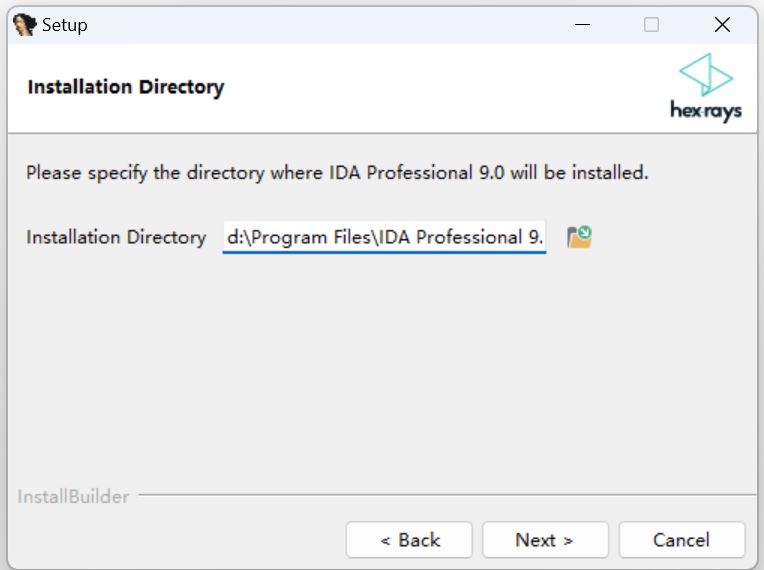Click the 'Please specify the directory' instruction text

pos(337,173)
